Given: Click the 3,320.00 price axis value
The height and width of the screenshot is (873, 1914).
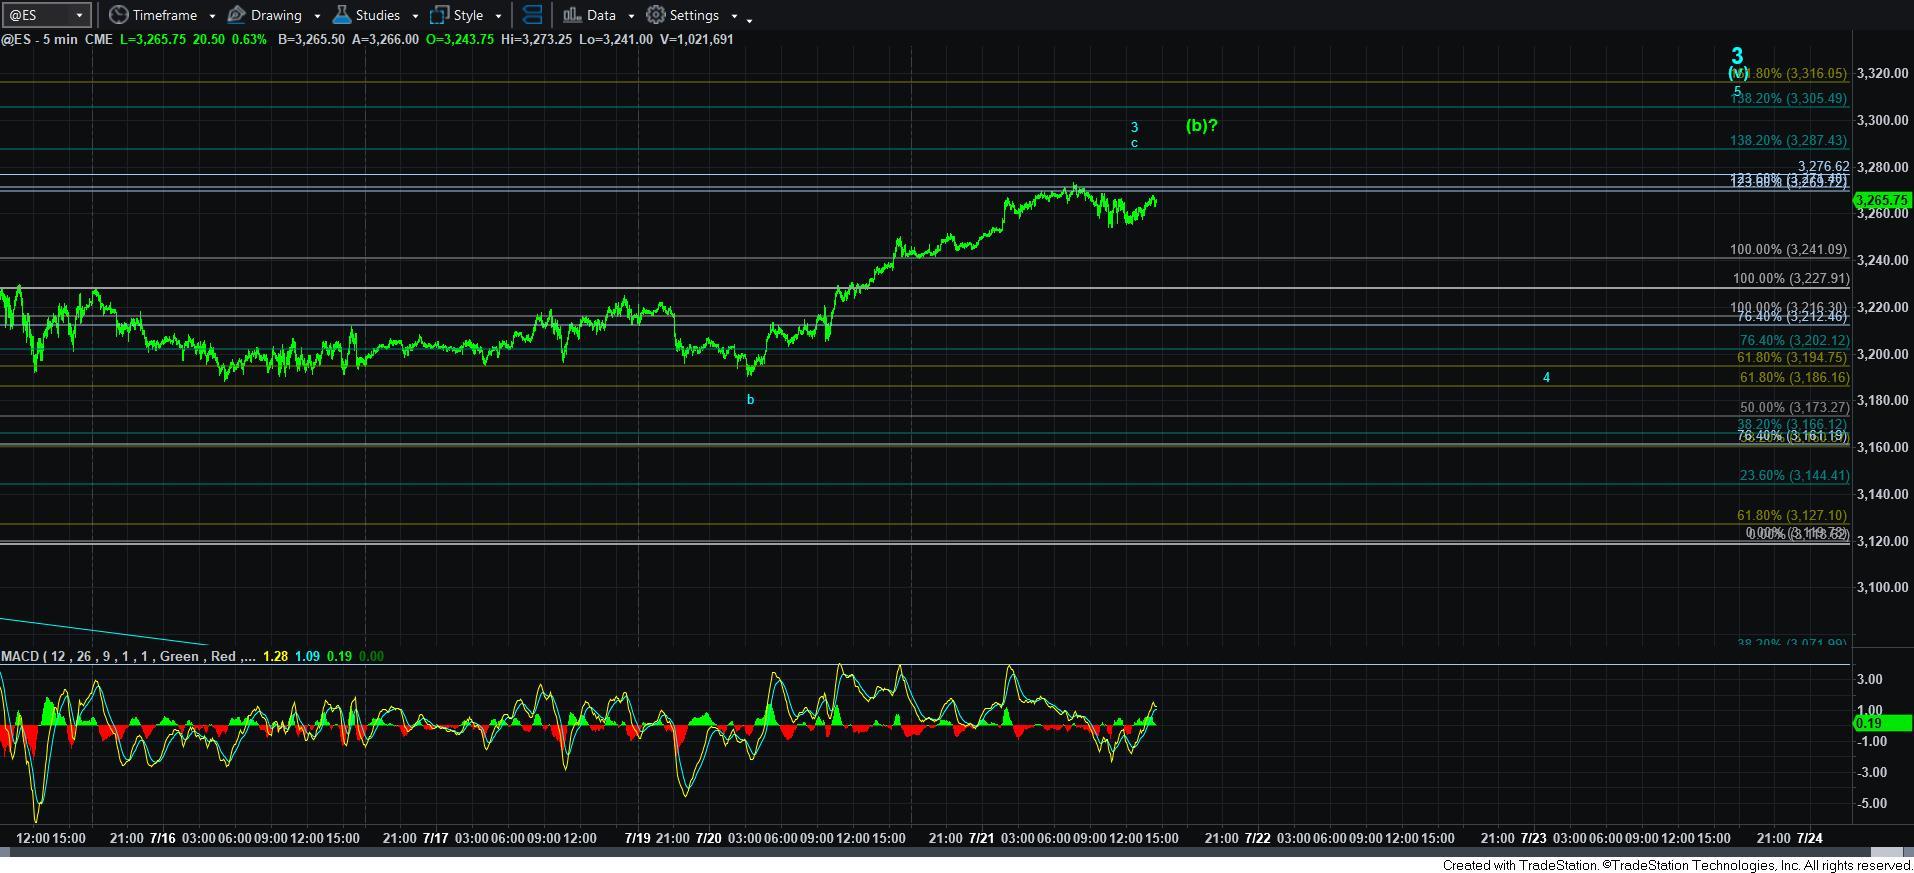Looking at the screenshot, I should point(1880,73).
